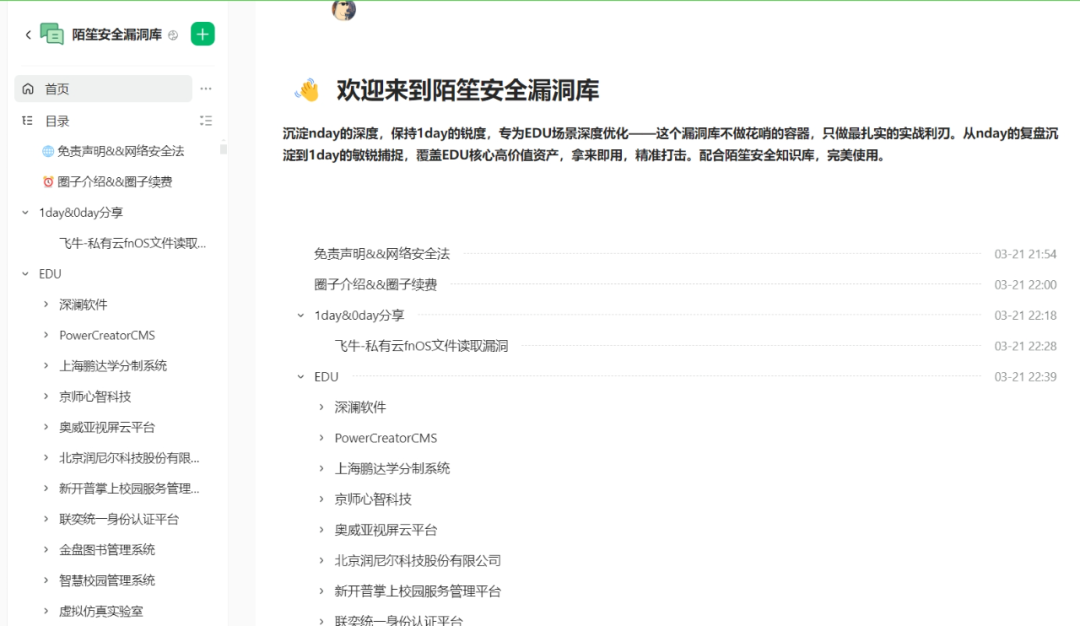
Task: Open 圈子介绍&&圈子续费 link in the main list
Action: pos(375,284)
